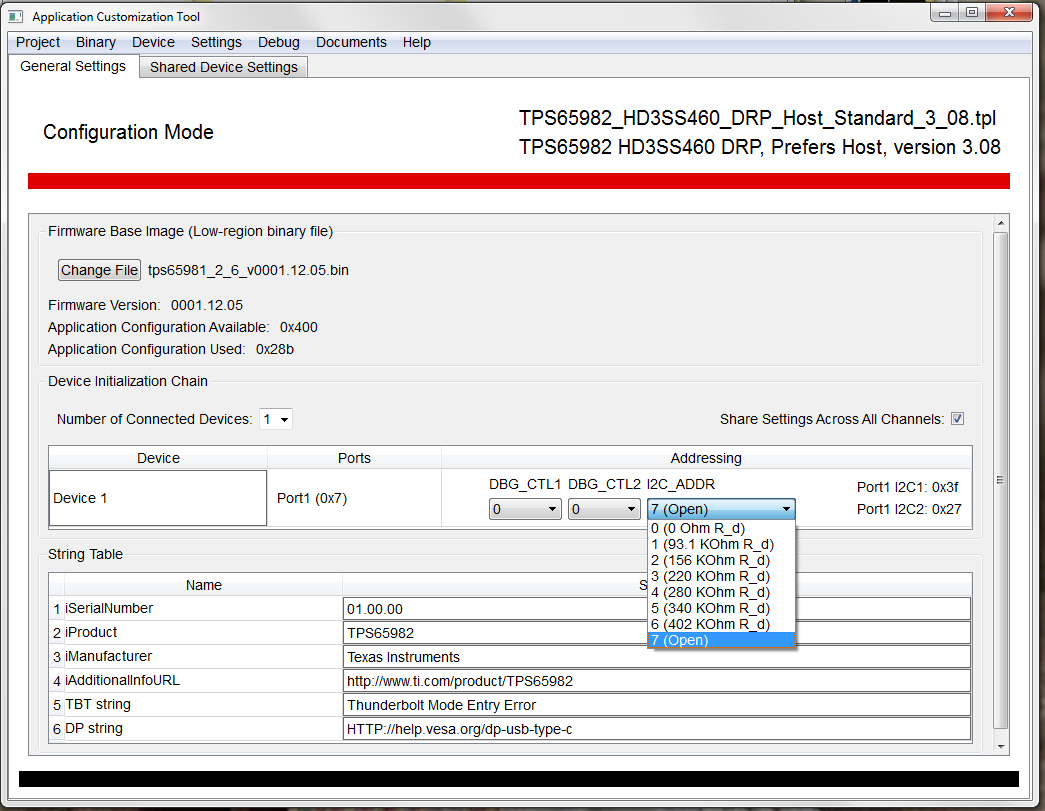Close the Application Customization Tool window
1045x811 pixels.
[1009, 13]
